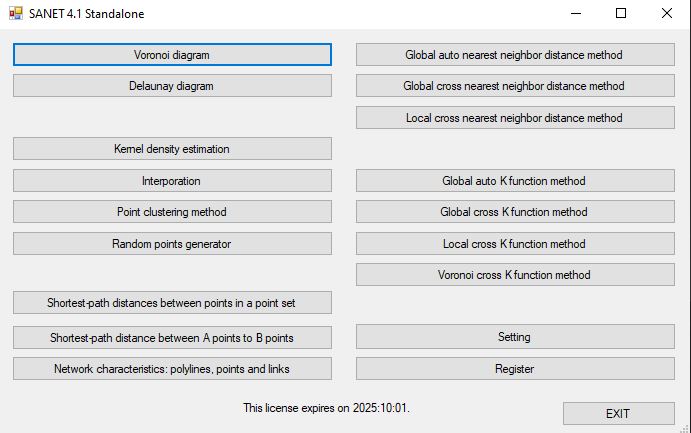Maximize the SANET 4.1 Standalone window
Image resolution: width=691 pixels, height=433 pixels.
coord(621,13)
